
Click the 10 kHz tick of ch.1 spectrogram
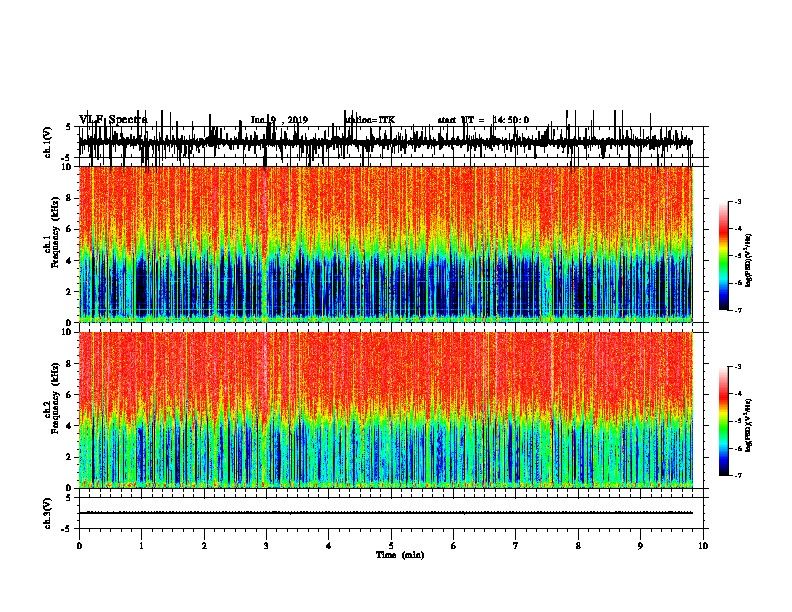pos(67,167)
